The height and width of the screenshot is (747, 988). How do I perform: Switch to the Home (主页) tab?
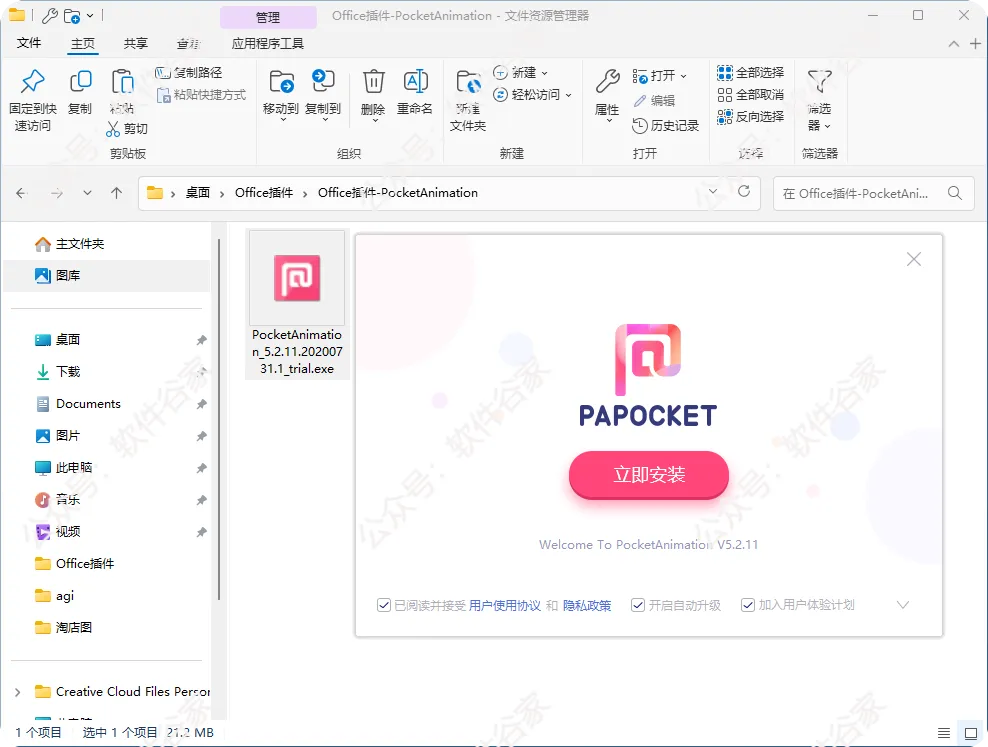[x=83, y=43]
